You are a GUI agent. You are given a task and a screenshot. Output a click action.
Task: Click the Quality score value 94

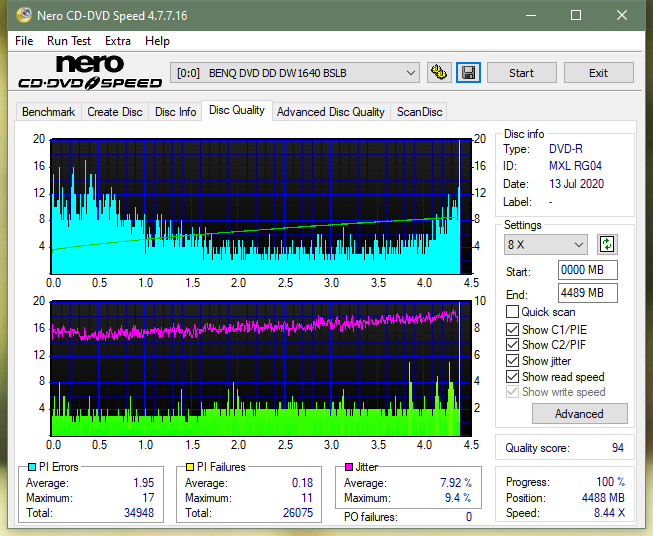618,448
